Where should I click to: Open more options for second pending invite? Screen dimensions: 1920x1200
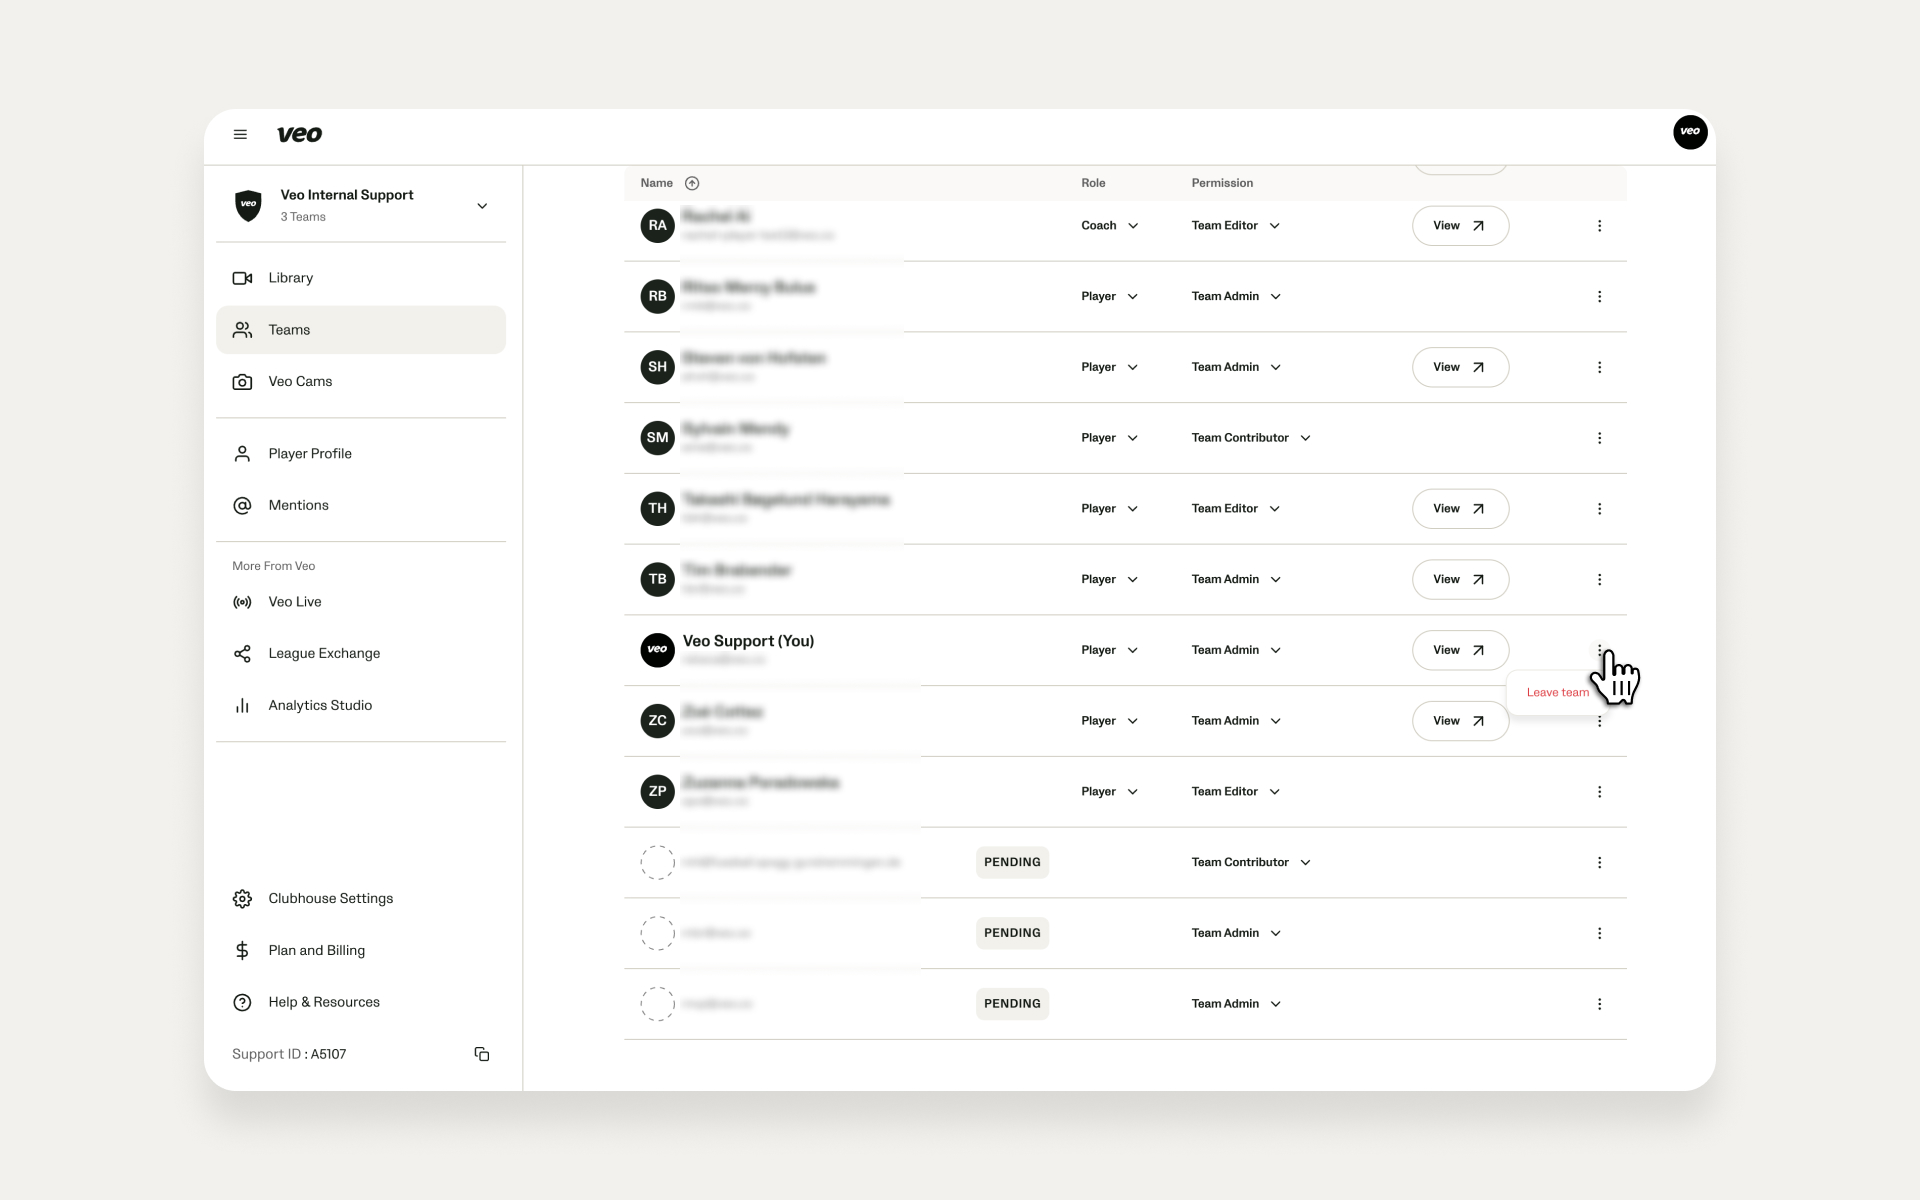[x=1599, y=934]
